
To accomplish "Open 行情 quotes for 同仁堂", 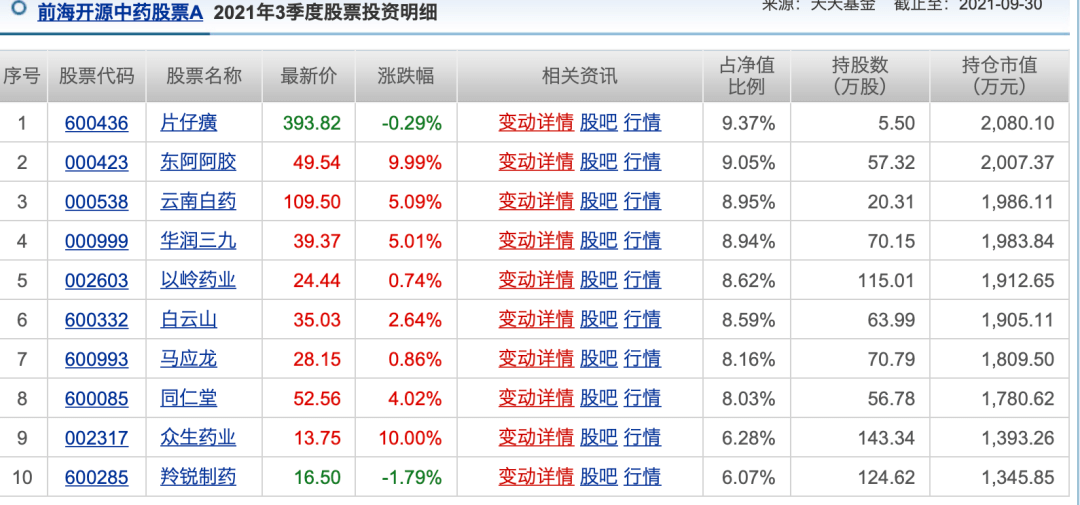I will point(642,398).
